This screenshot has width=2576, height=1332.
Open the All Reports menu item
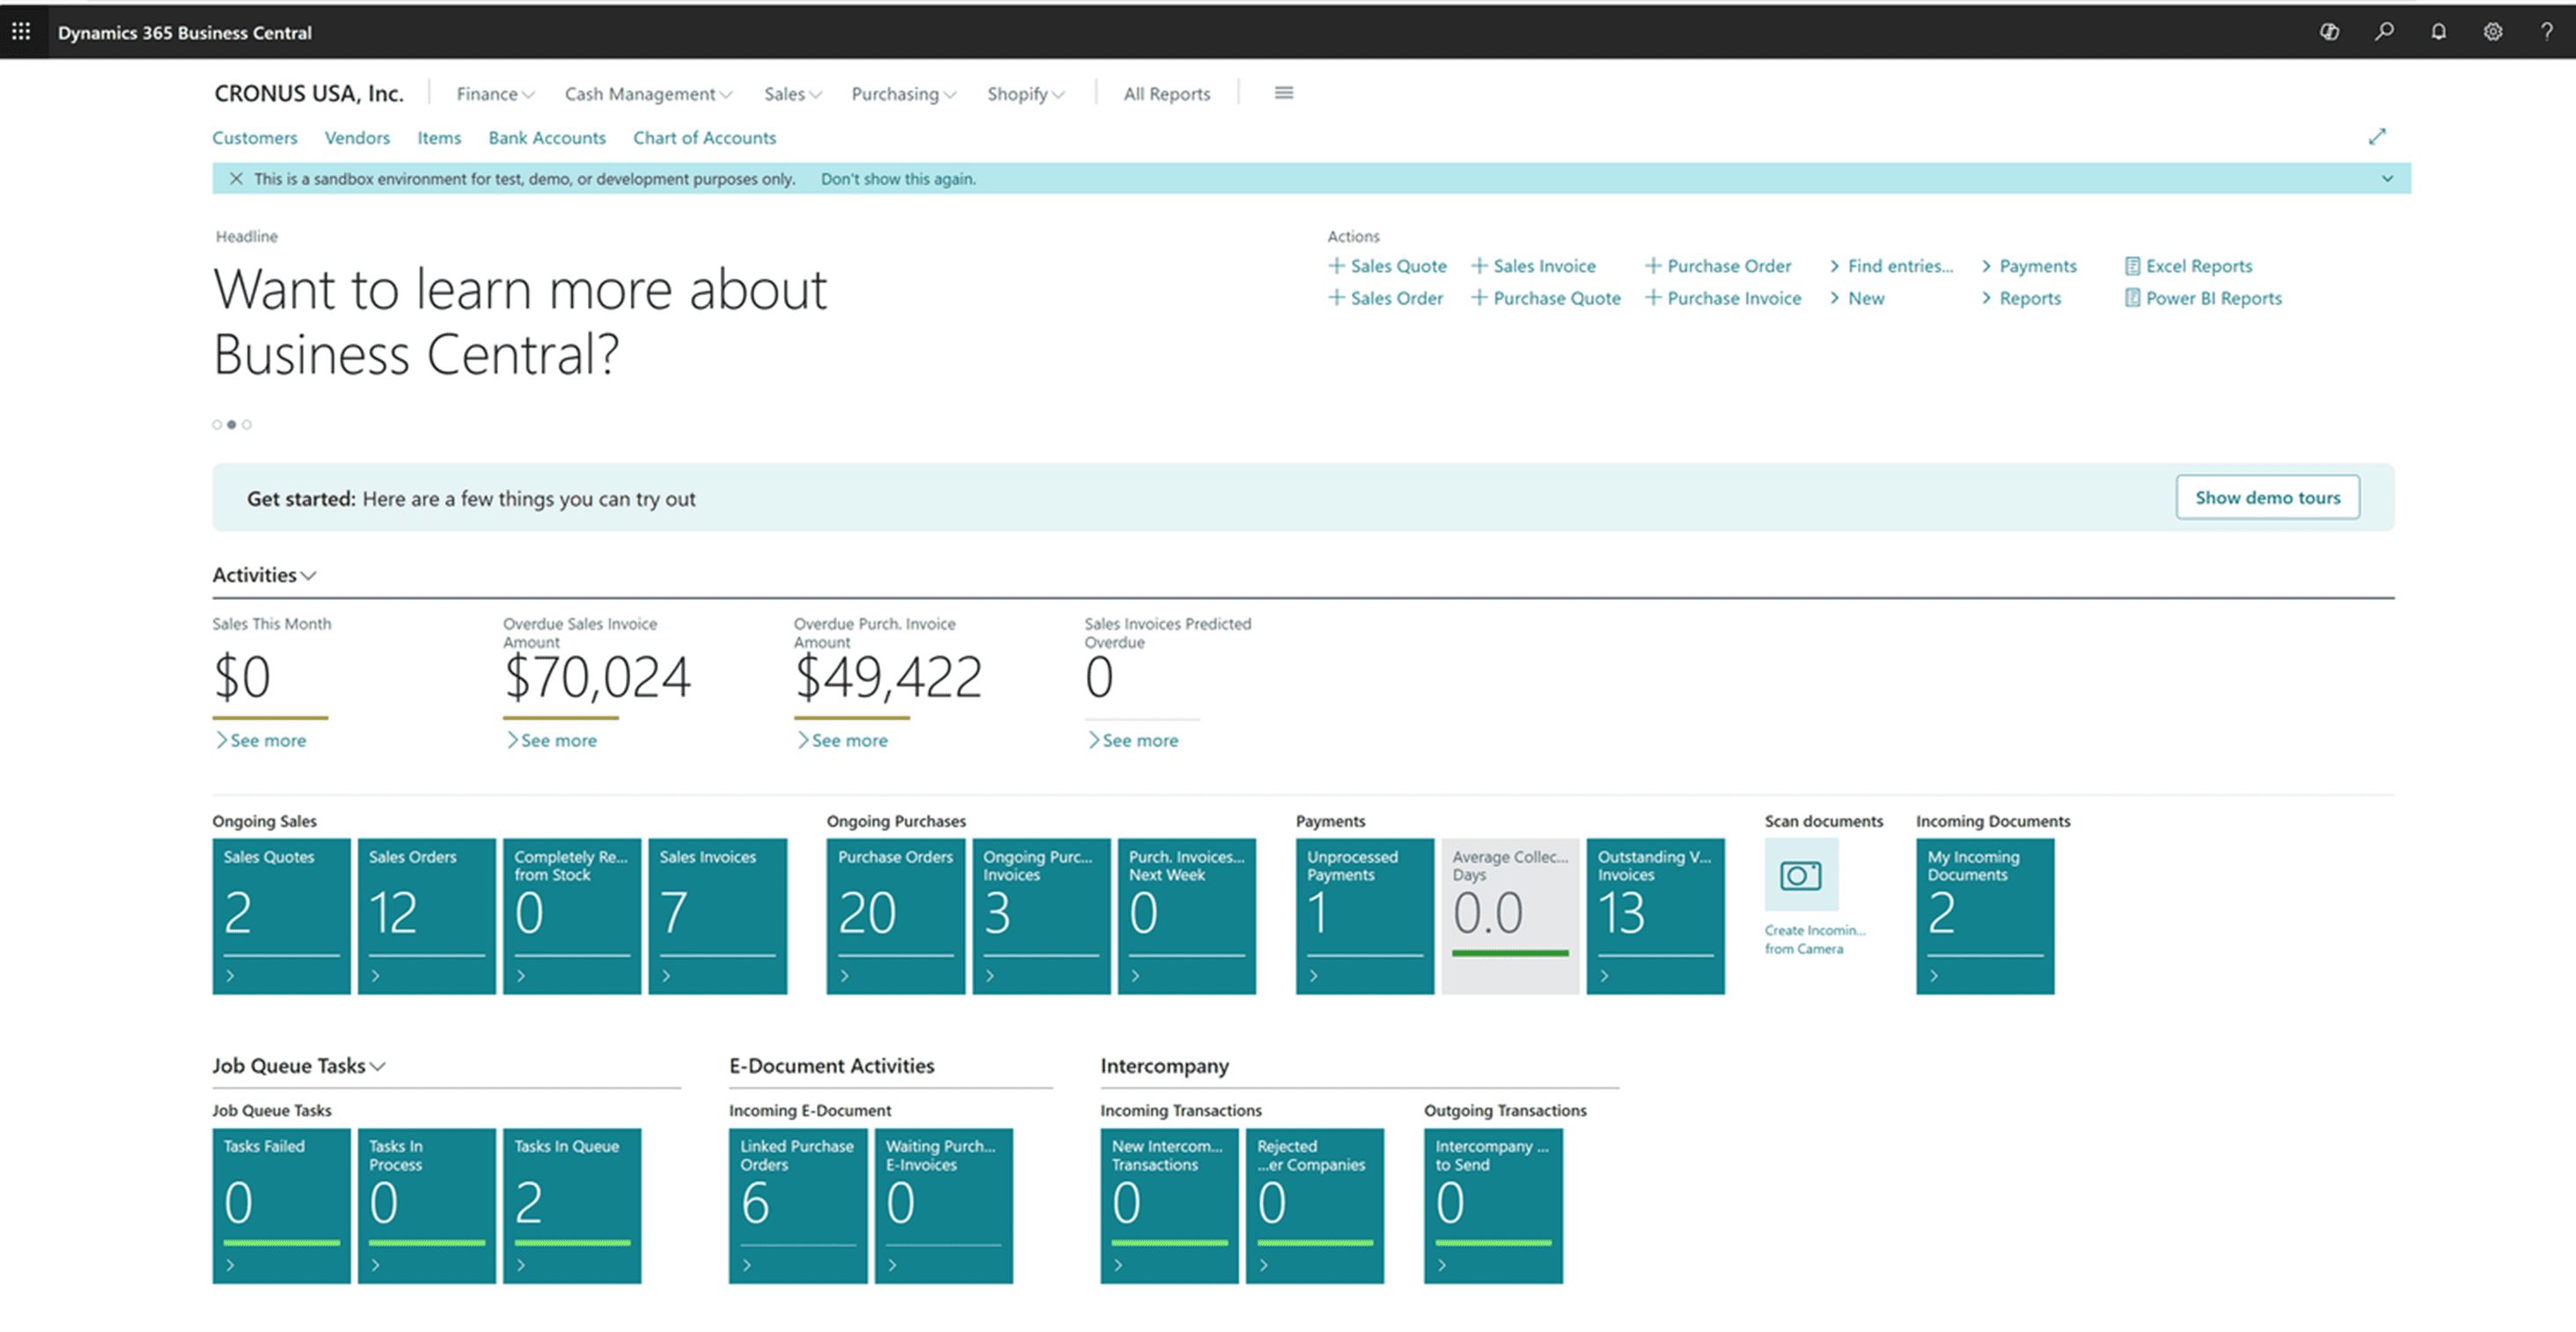click(x=1166, y=94)
